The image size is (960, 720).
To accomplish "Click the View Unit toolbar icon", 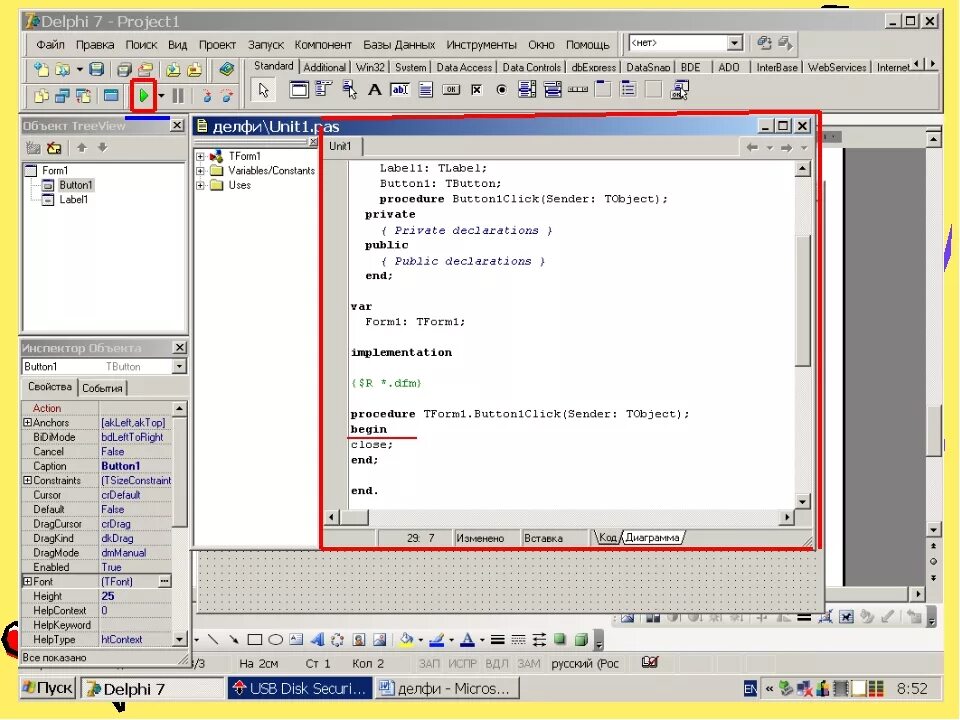I will click(41, 96).
